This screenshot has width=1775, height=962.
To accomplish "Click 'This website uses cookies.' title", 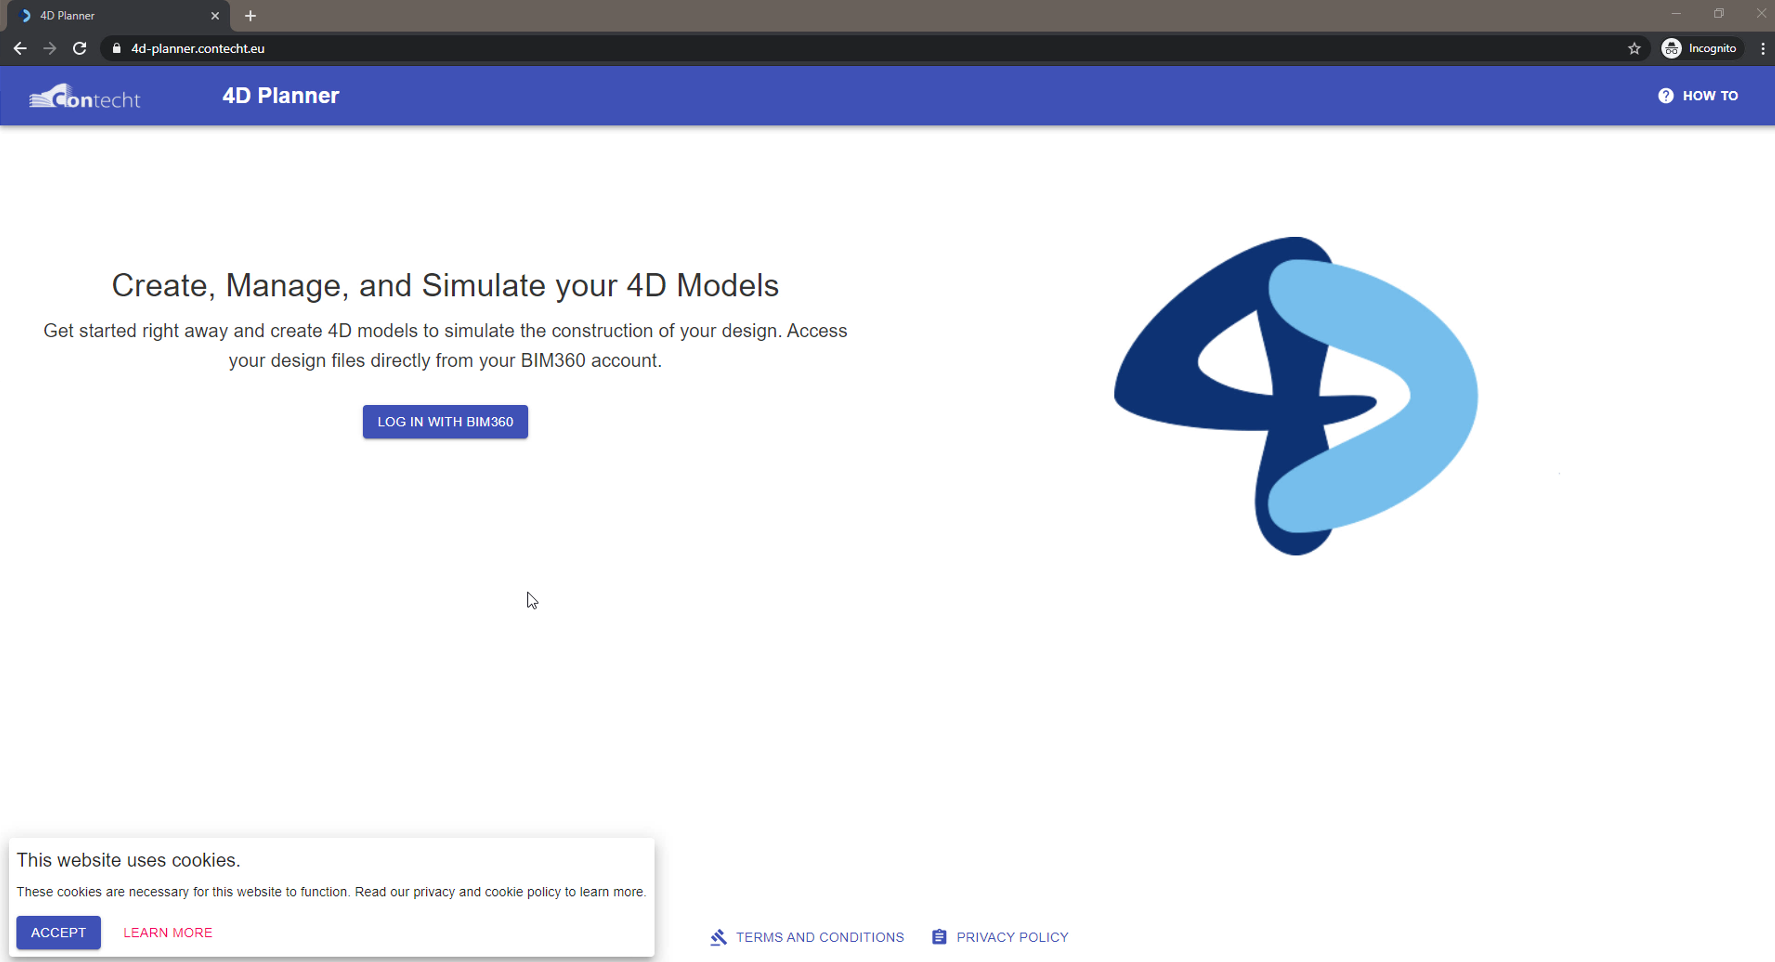I will pyautogui.click(x=129, y=860).
